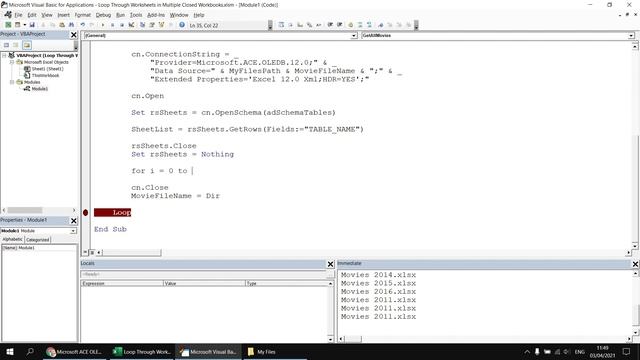The height and width of the screenshot is (360, 640).
Task: Click the View Microsoft Excel toolbar icon
Action: point(8,25)
